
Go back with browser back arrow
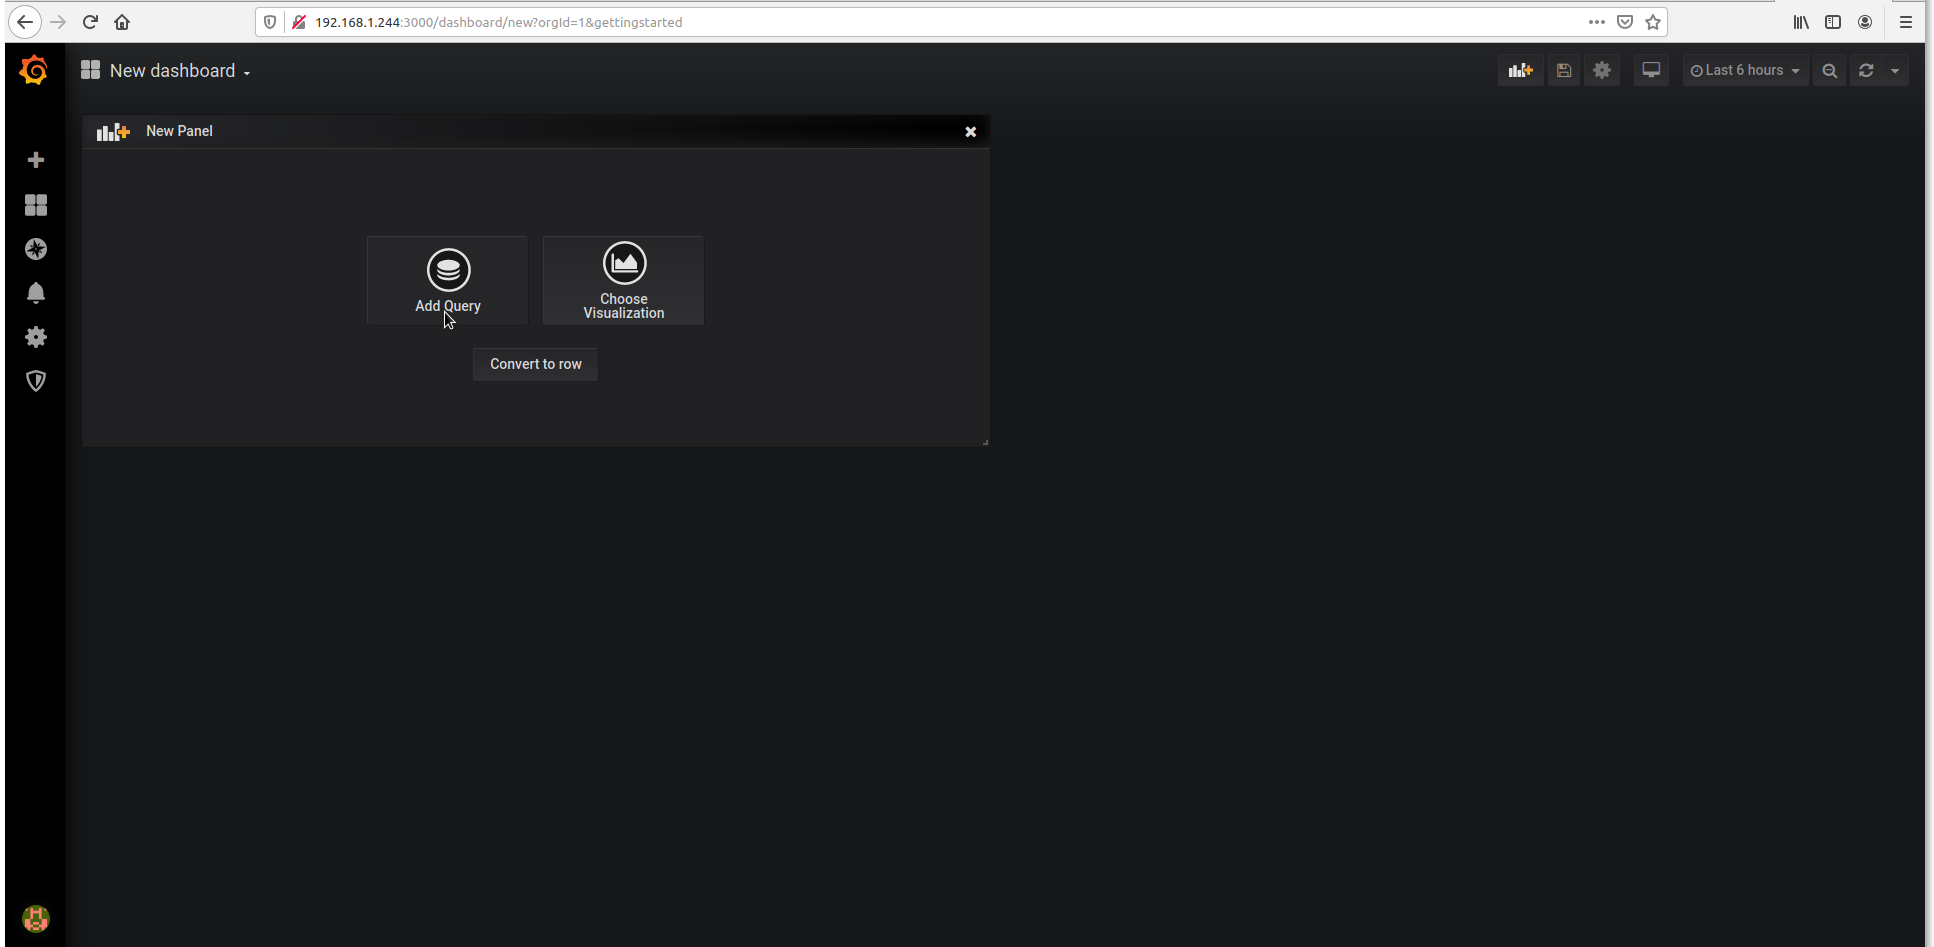(x=25, y=22)
